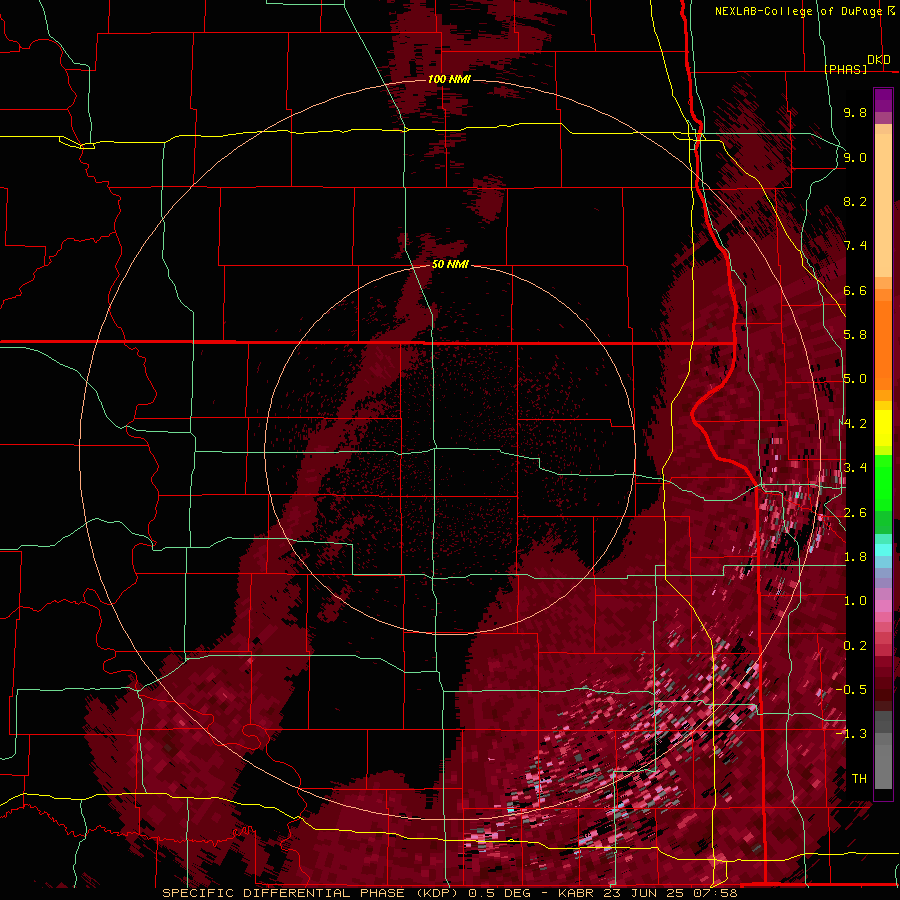Click the DKD label above the color bar
The height and width of the screenshot is (900, 900).
(x=879, y=60)
